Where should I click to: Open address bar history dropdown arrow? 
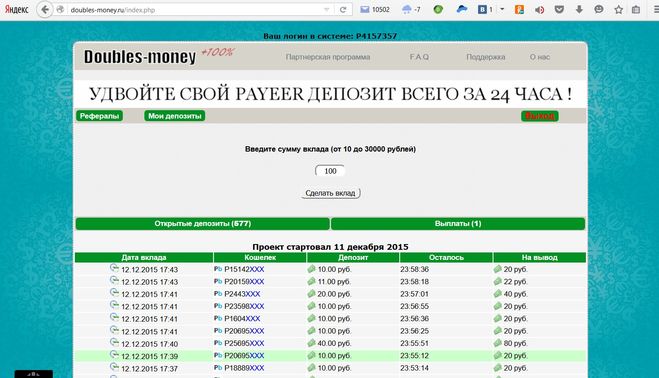pos(327,10)
